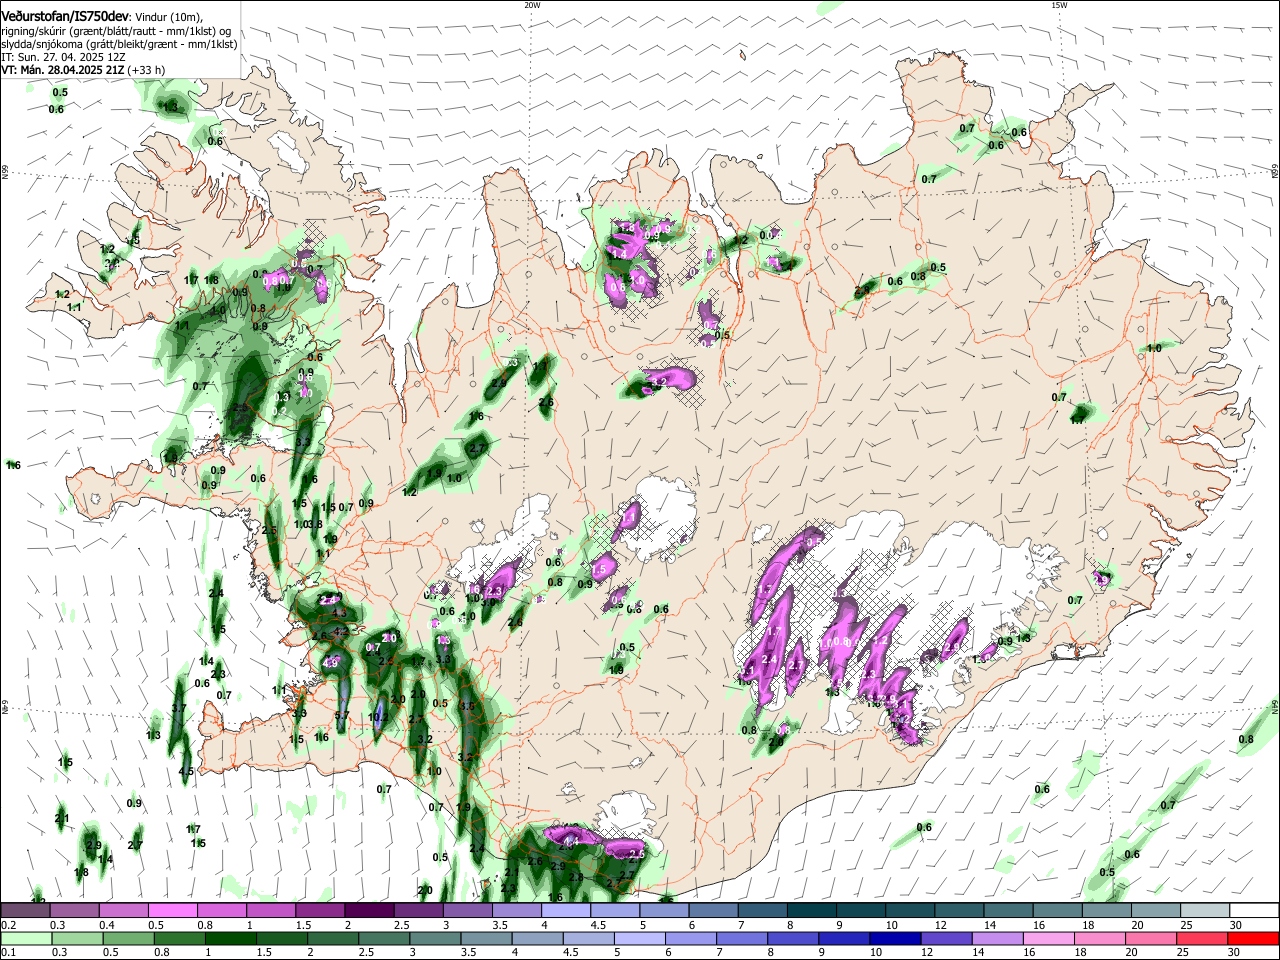Pick the rain legend swatch for 4
Screen dimensions: 1280x960
click(x=538, y=938)
